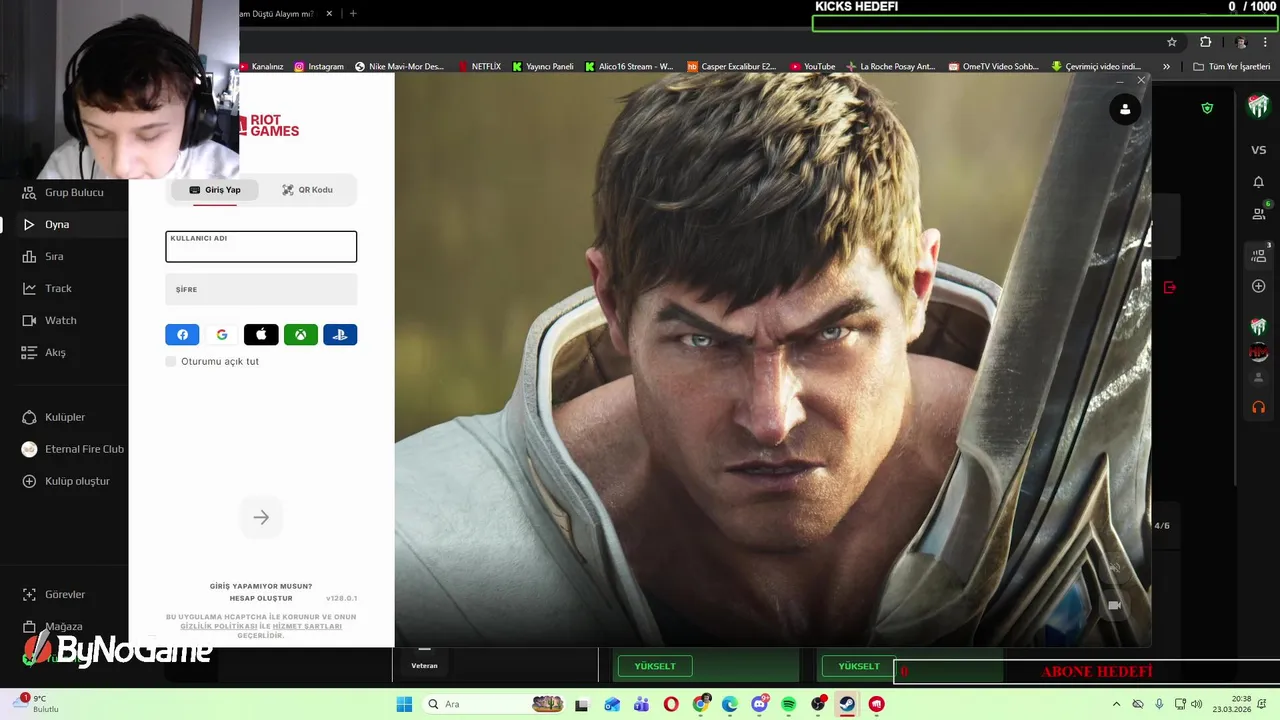Open the Hesap Oluştur link
Image resolution: width=1280 pixels, height=720 pixels.
pyautogui.click(x=261, y=598)
